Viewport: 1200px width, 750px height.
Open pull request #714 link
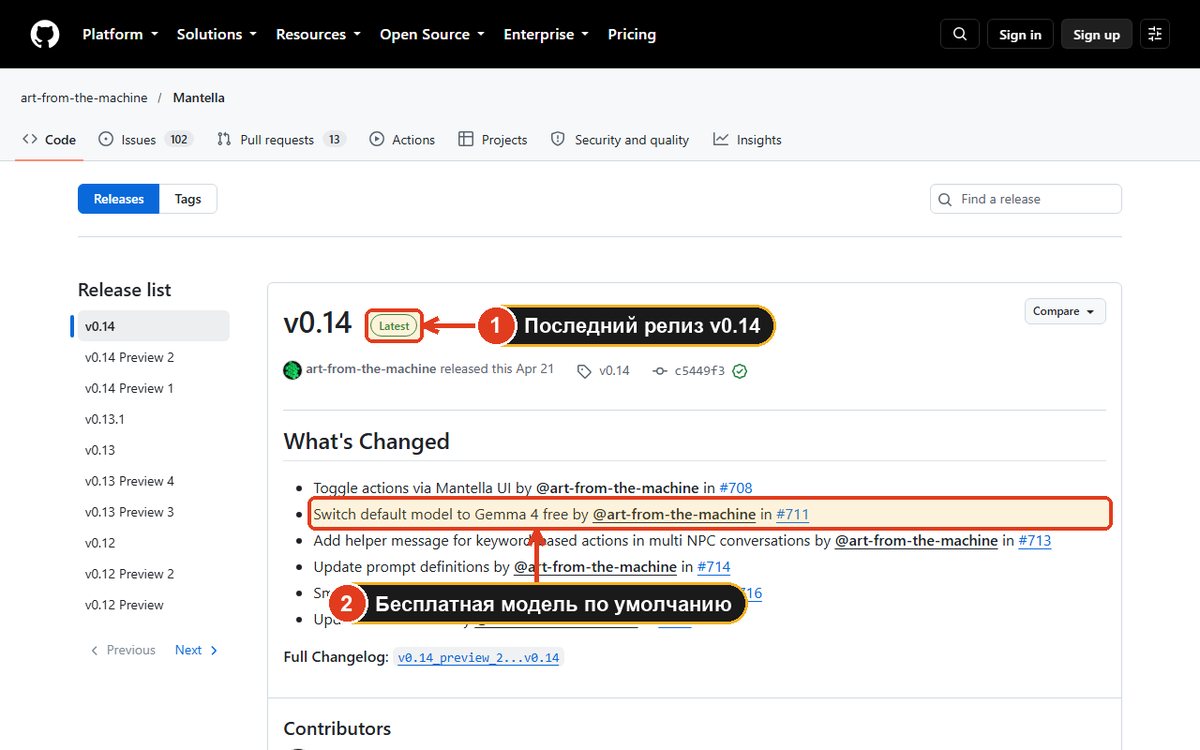(714, 566)
